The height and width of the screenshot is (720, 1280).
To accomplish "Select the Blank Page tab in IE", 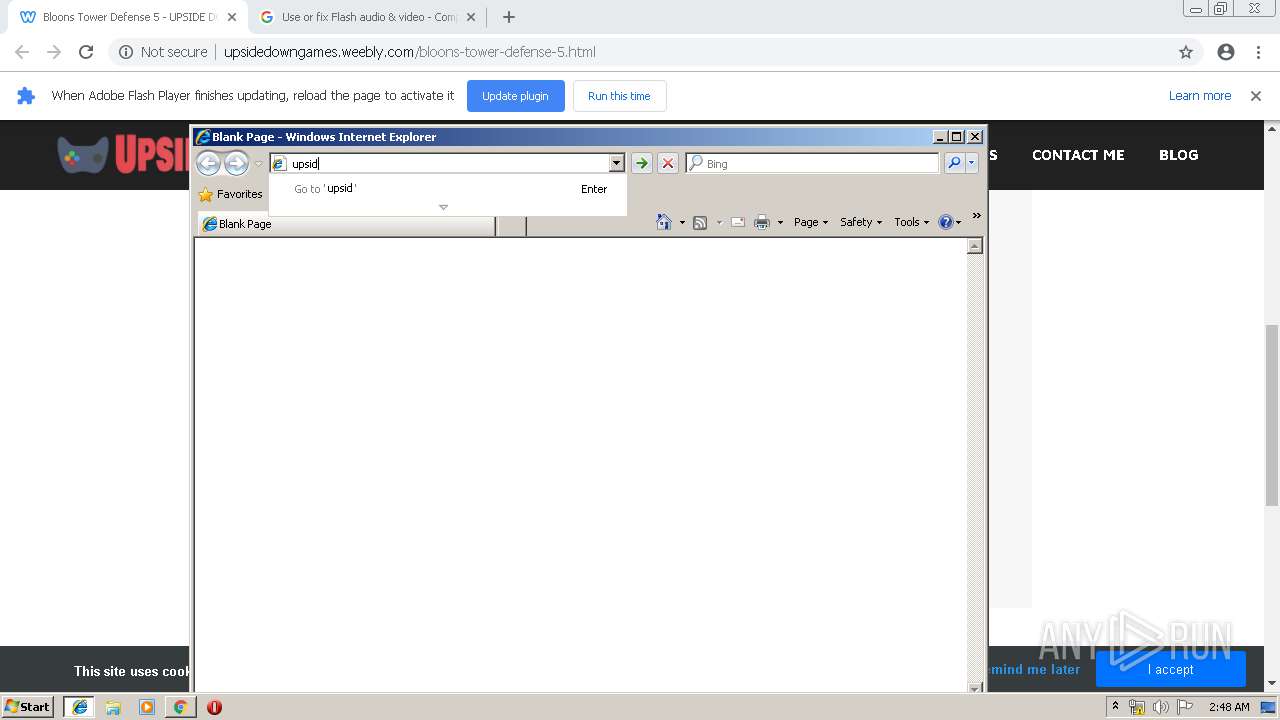I will (x=346, y=224).
